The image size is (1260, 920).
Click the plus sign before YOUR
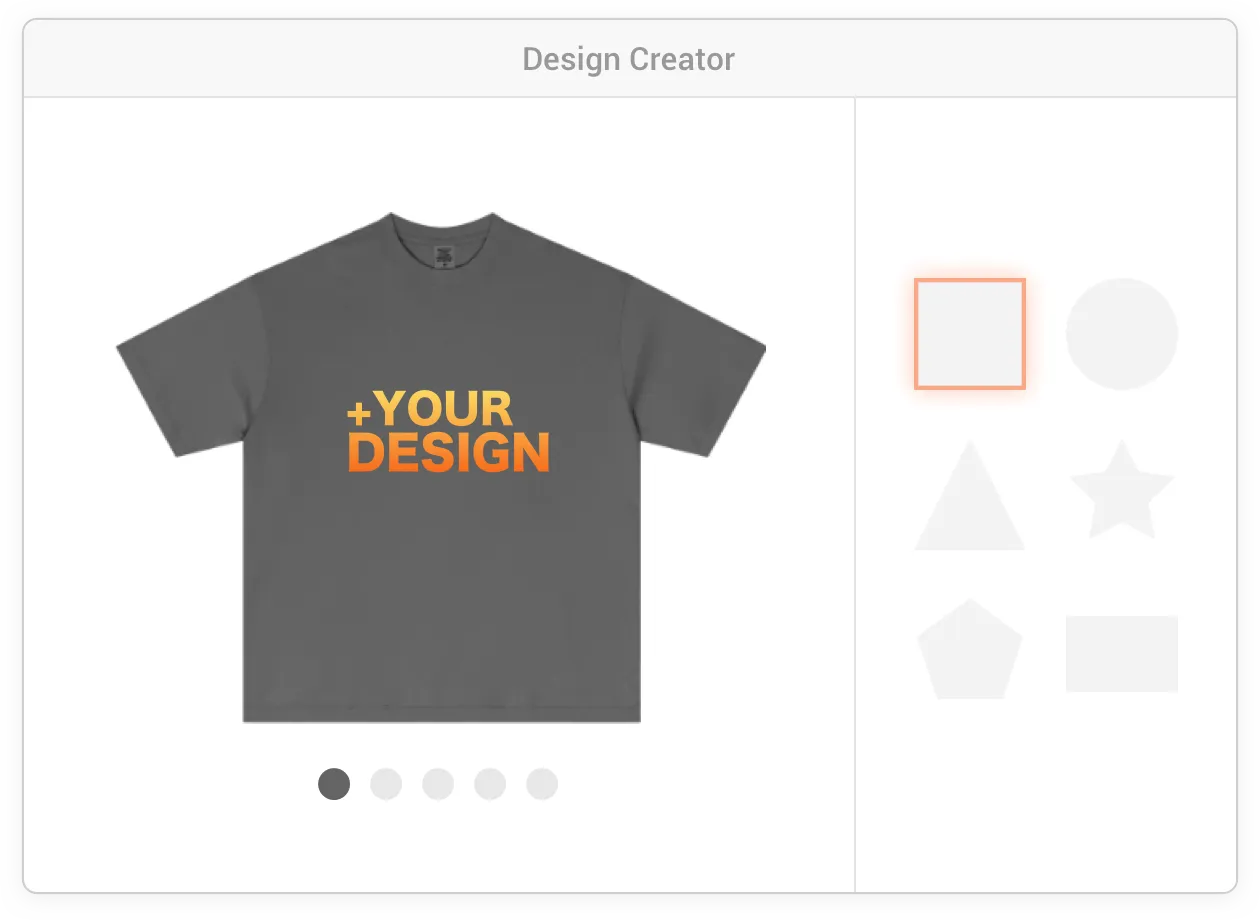point(358,413)
